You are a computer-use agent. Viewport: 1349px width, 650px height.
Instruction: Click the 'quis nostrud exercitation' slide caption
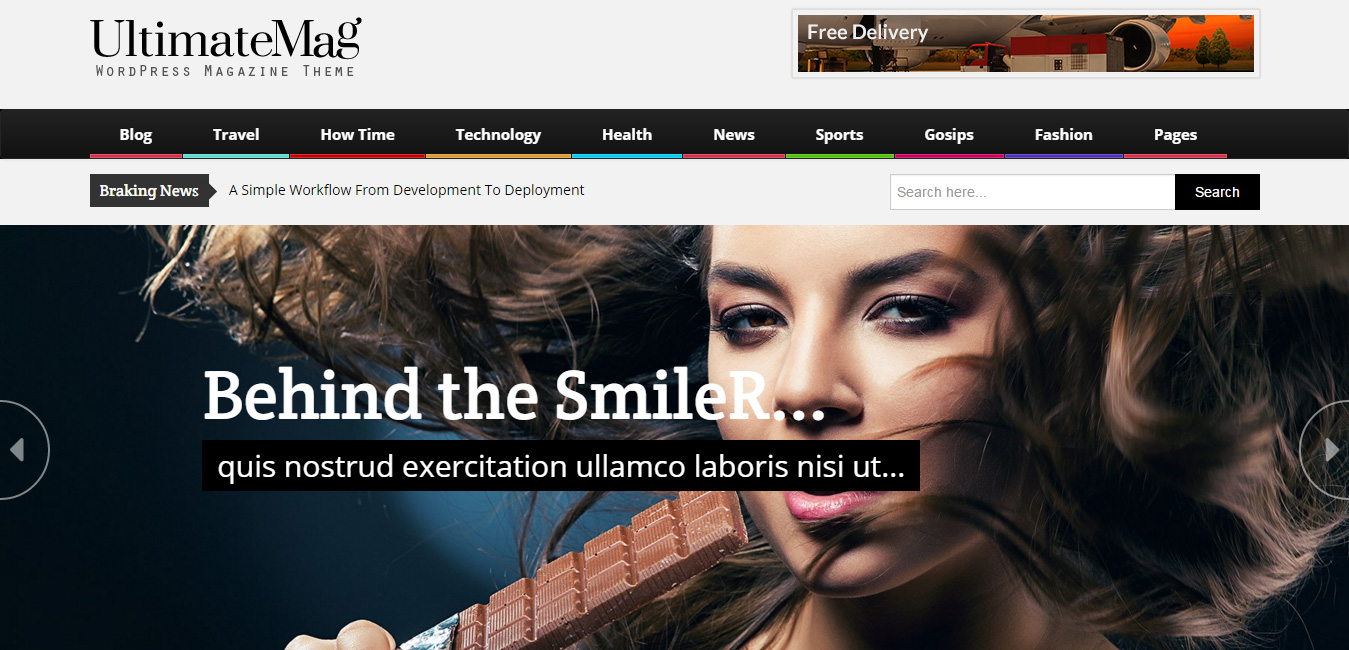pos(561,466)
